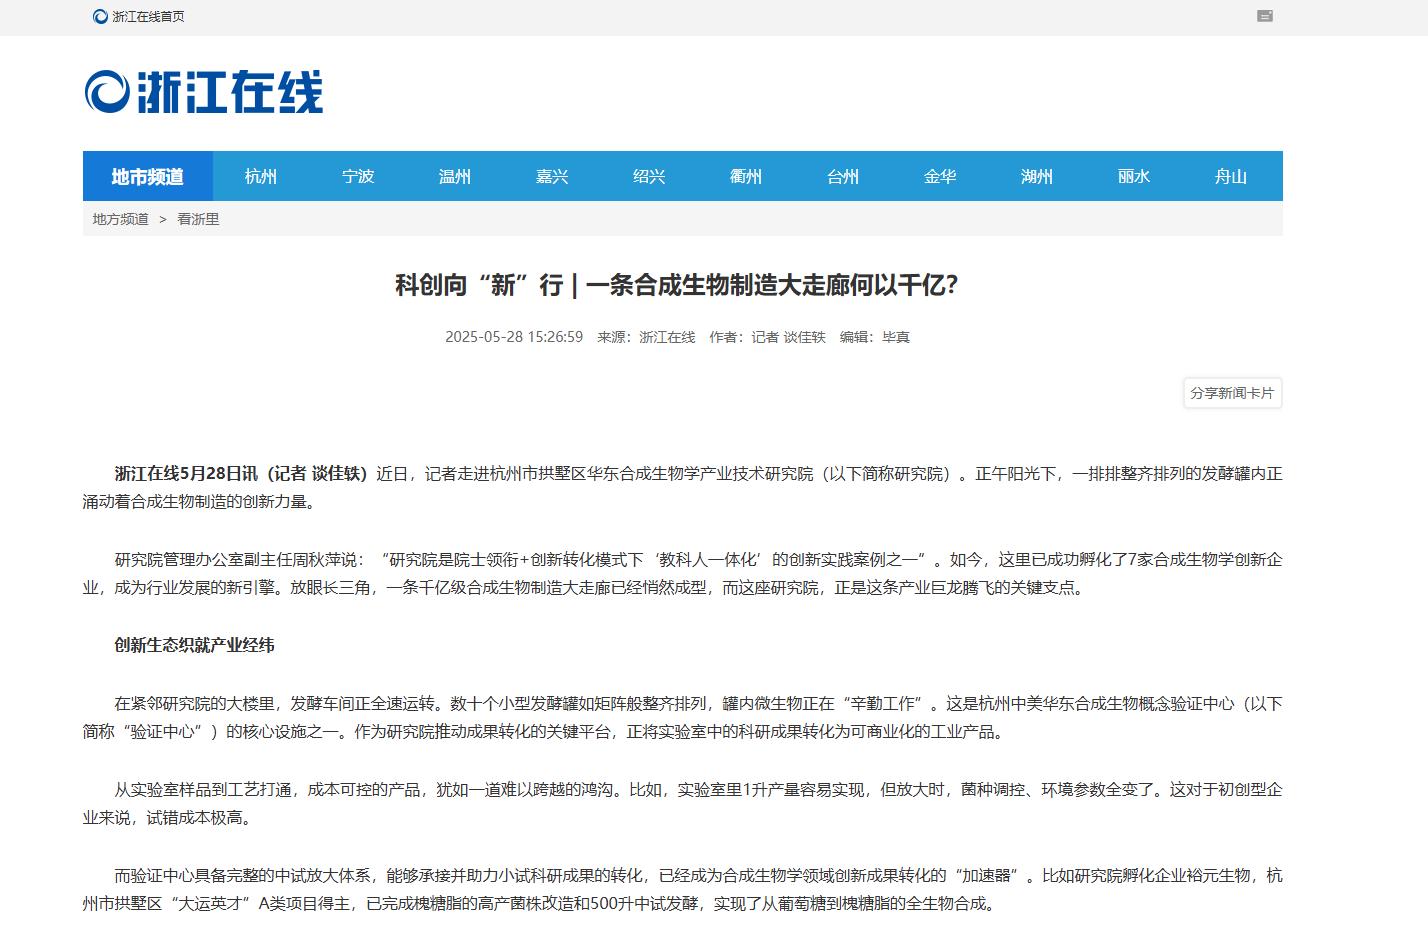The image size is (1428, 941).
Task: Select the 舟山 channel
Action: pos(1230,176)
